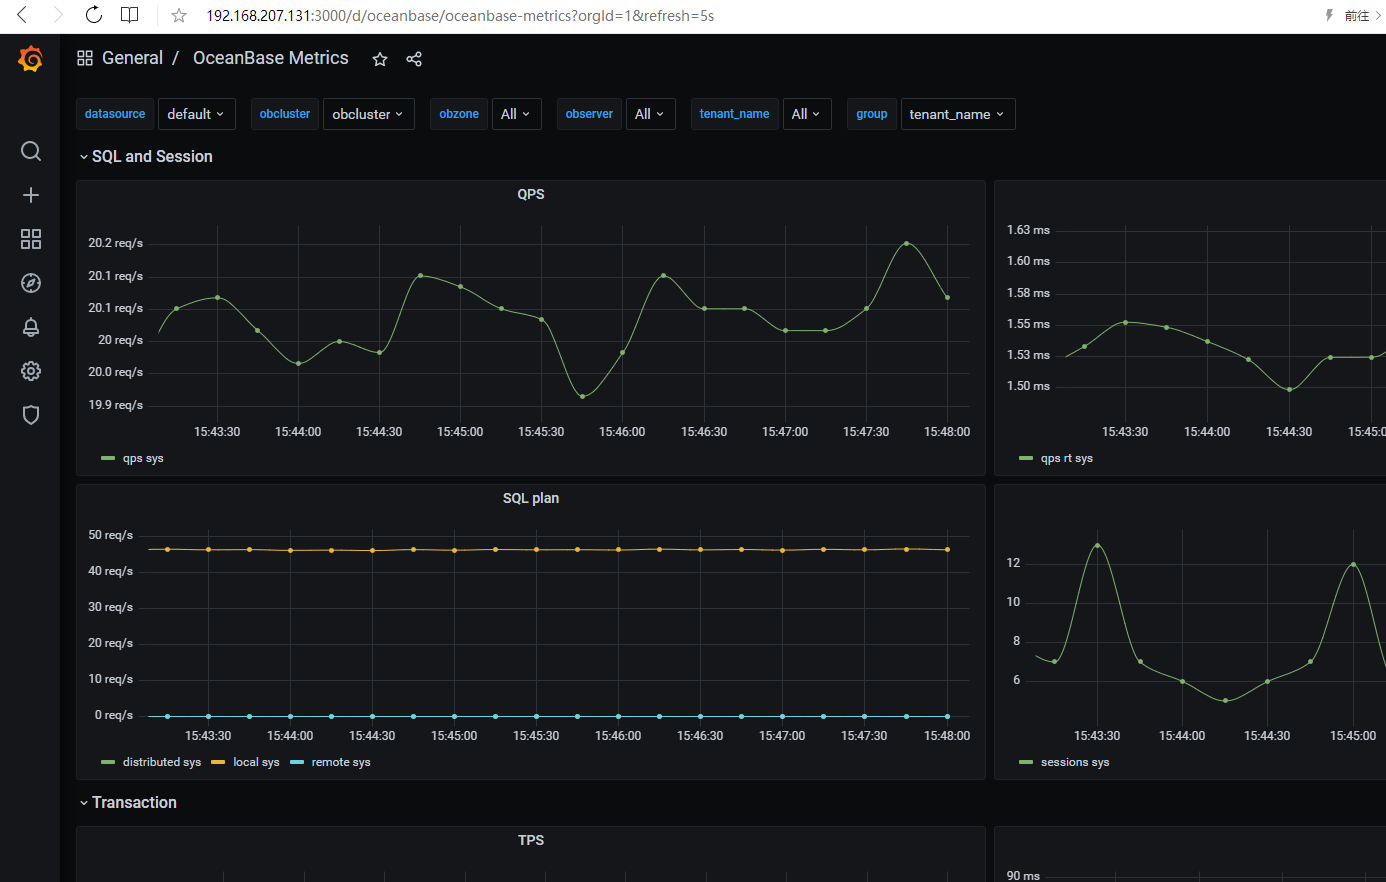Collapse the SQL and Session row
Viewport: 1386px width, 882px height.
151,157
